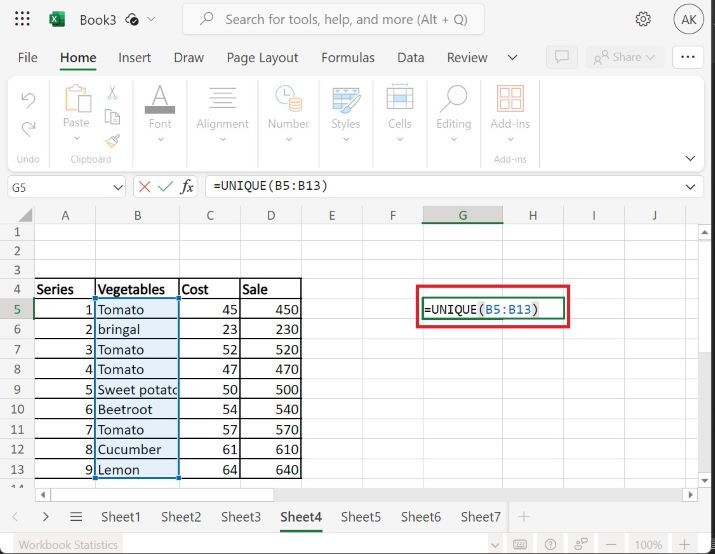
Task: Zoom out with the minus button
Action: click(611, 544)
